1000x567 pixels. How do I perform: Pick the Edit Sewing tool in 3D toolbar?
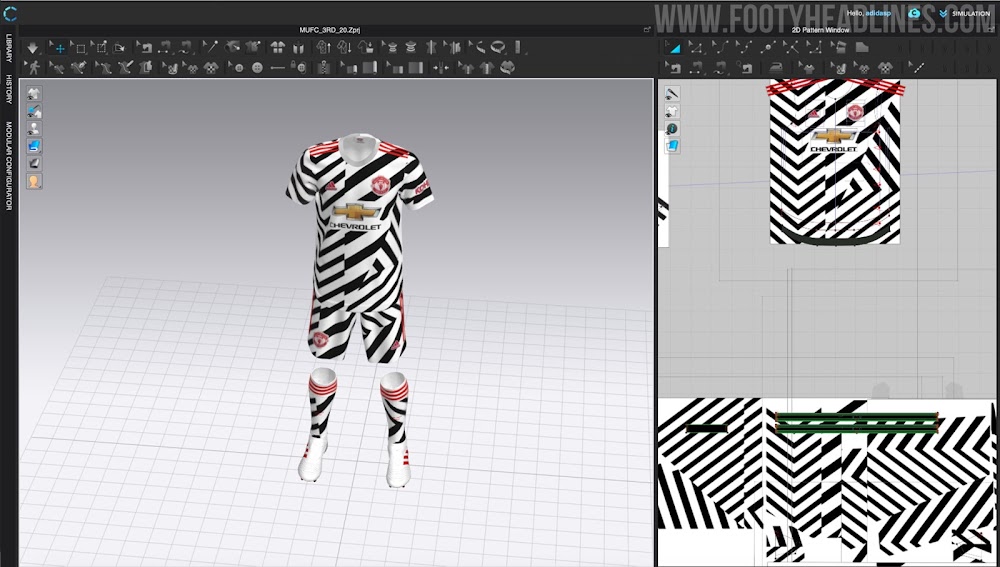click(145, 48)
